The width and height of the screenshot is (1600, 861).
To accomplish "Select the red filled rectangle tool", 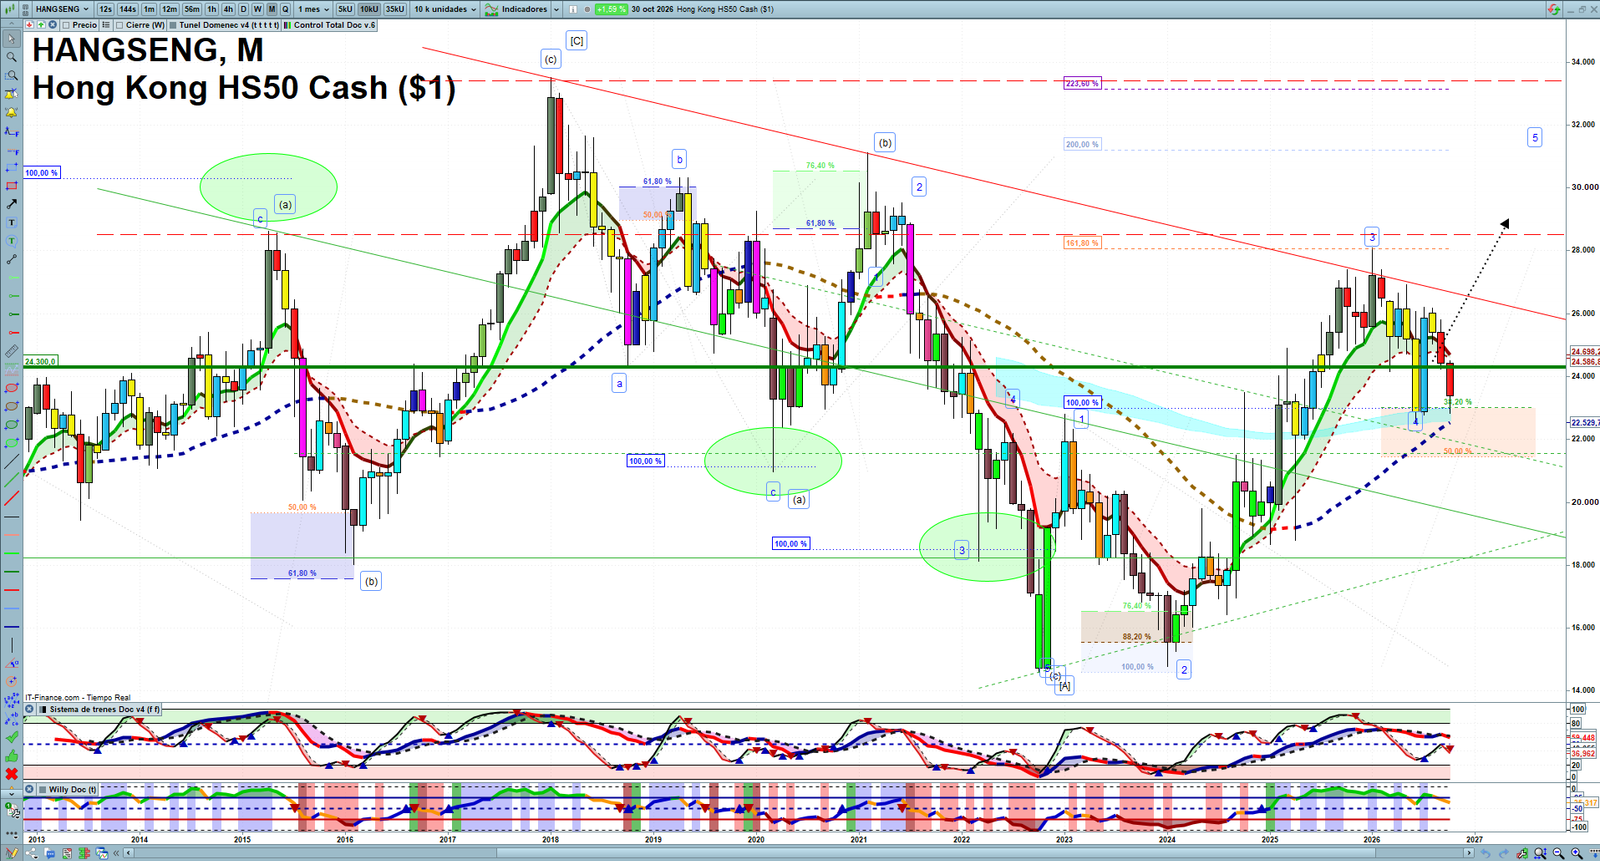I will pyautogui.click(x=11, y=186).
